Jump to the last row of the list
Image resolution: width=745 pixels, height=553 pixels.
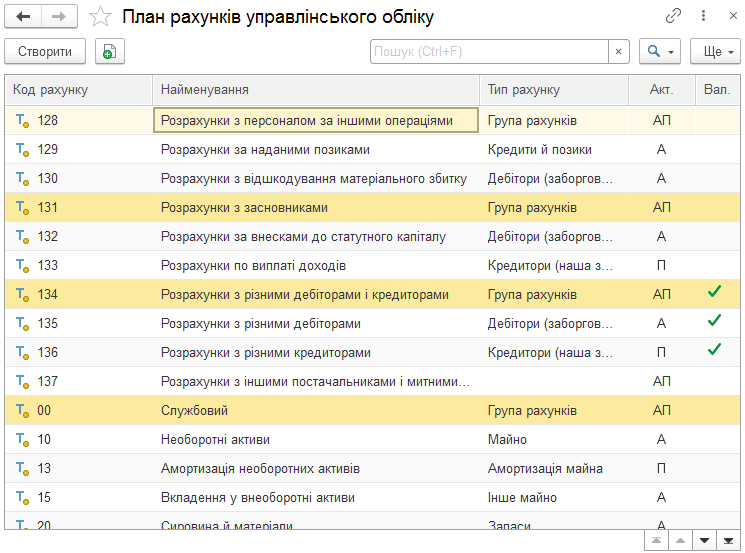728,541
